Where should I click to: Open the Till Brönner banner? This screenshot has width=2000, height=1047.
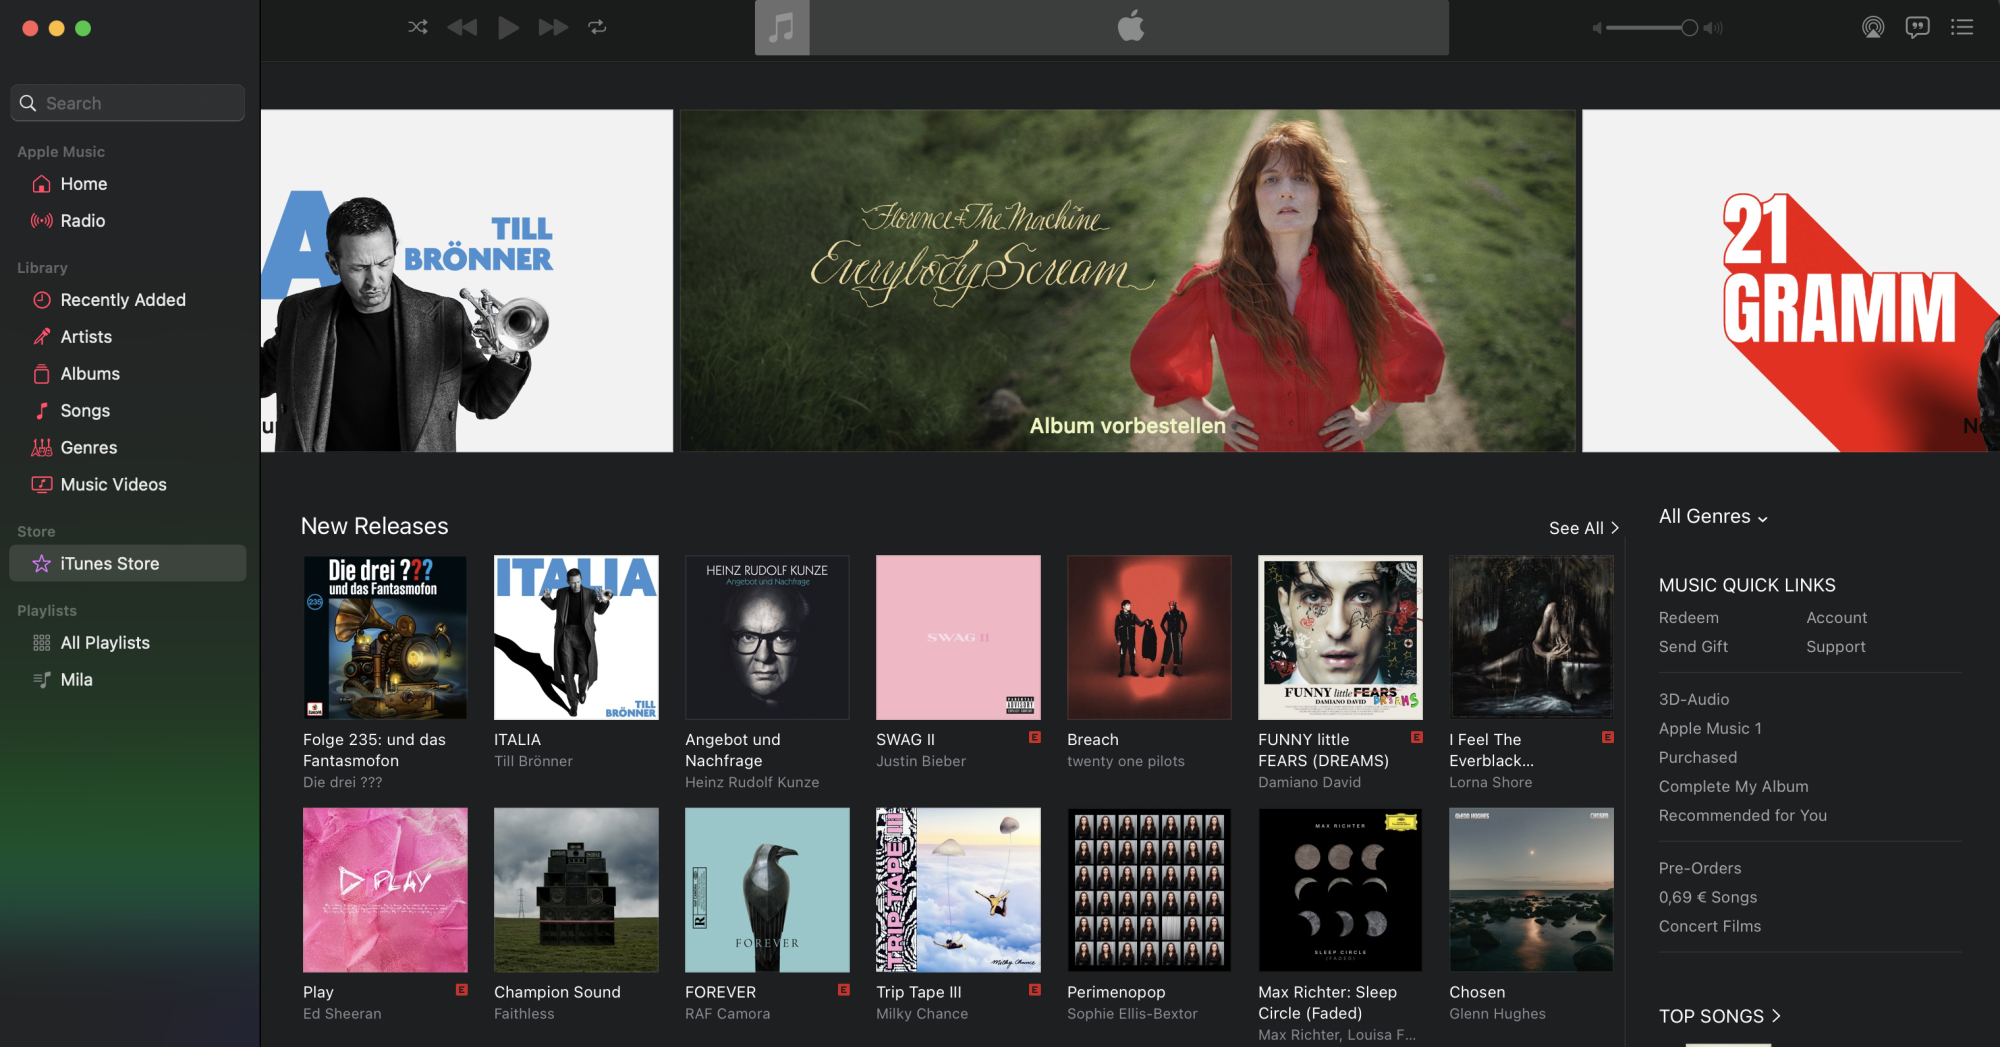coord(467,281)
